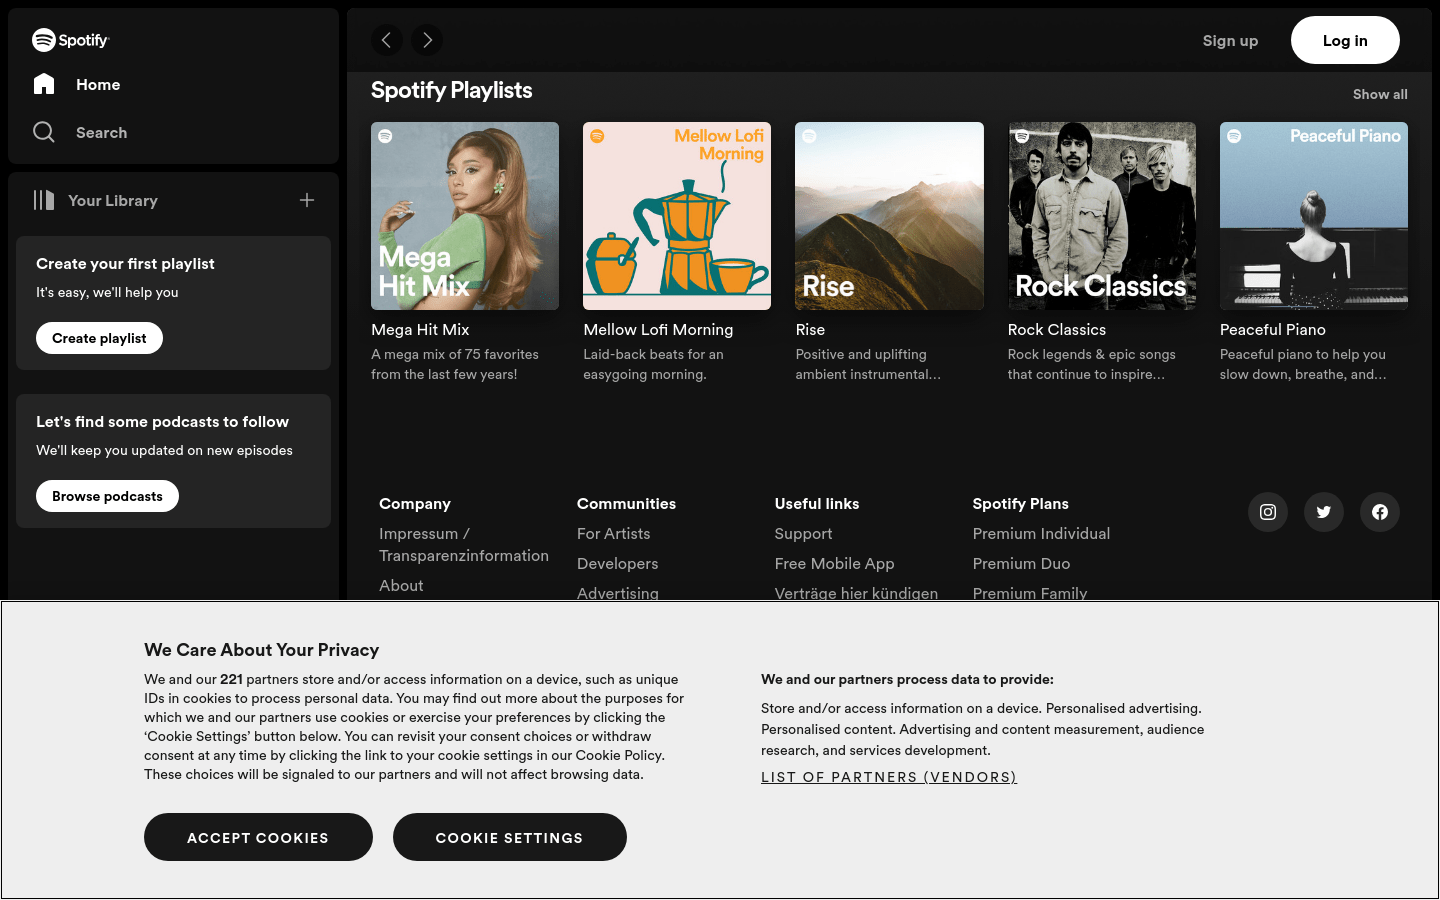This screenshot has width=1440, height=900.
Task: Open Search via the magnifying glass icon
Action: click(44, 132)
